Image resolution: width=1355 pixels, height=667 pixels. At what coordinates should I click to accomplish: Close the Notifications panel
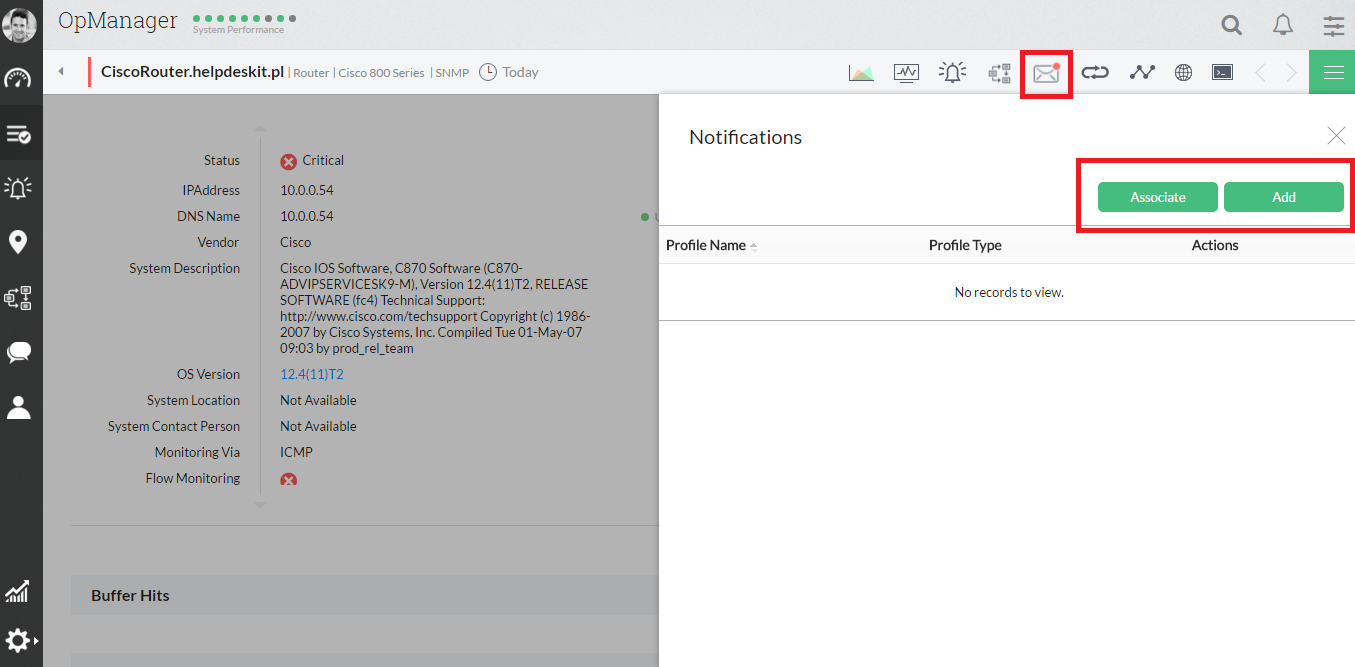pyautogui.click(x=1336, y=135)
